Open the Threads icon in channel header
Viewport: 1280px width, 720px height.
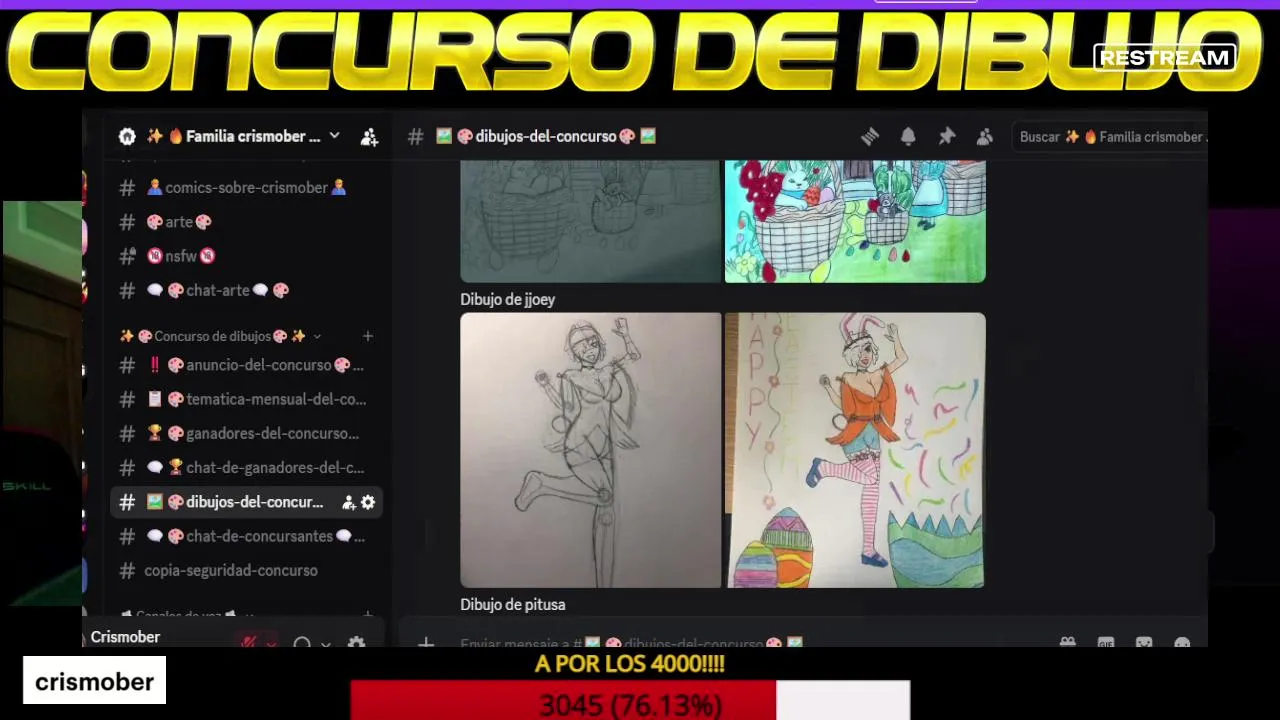[x=870, y=137]
